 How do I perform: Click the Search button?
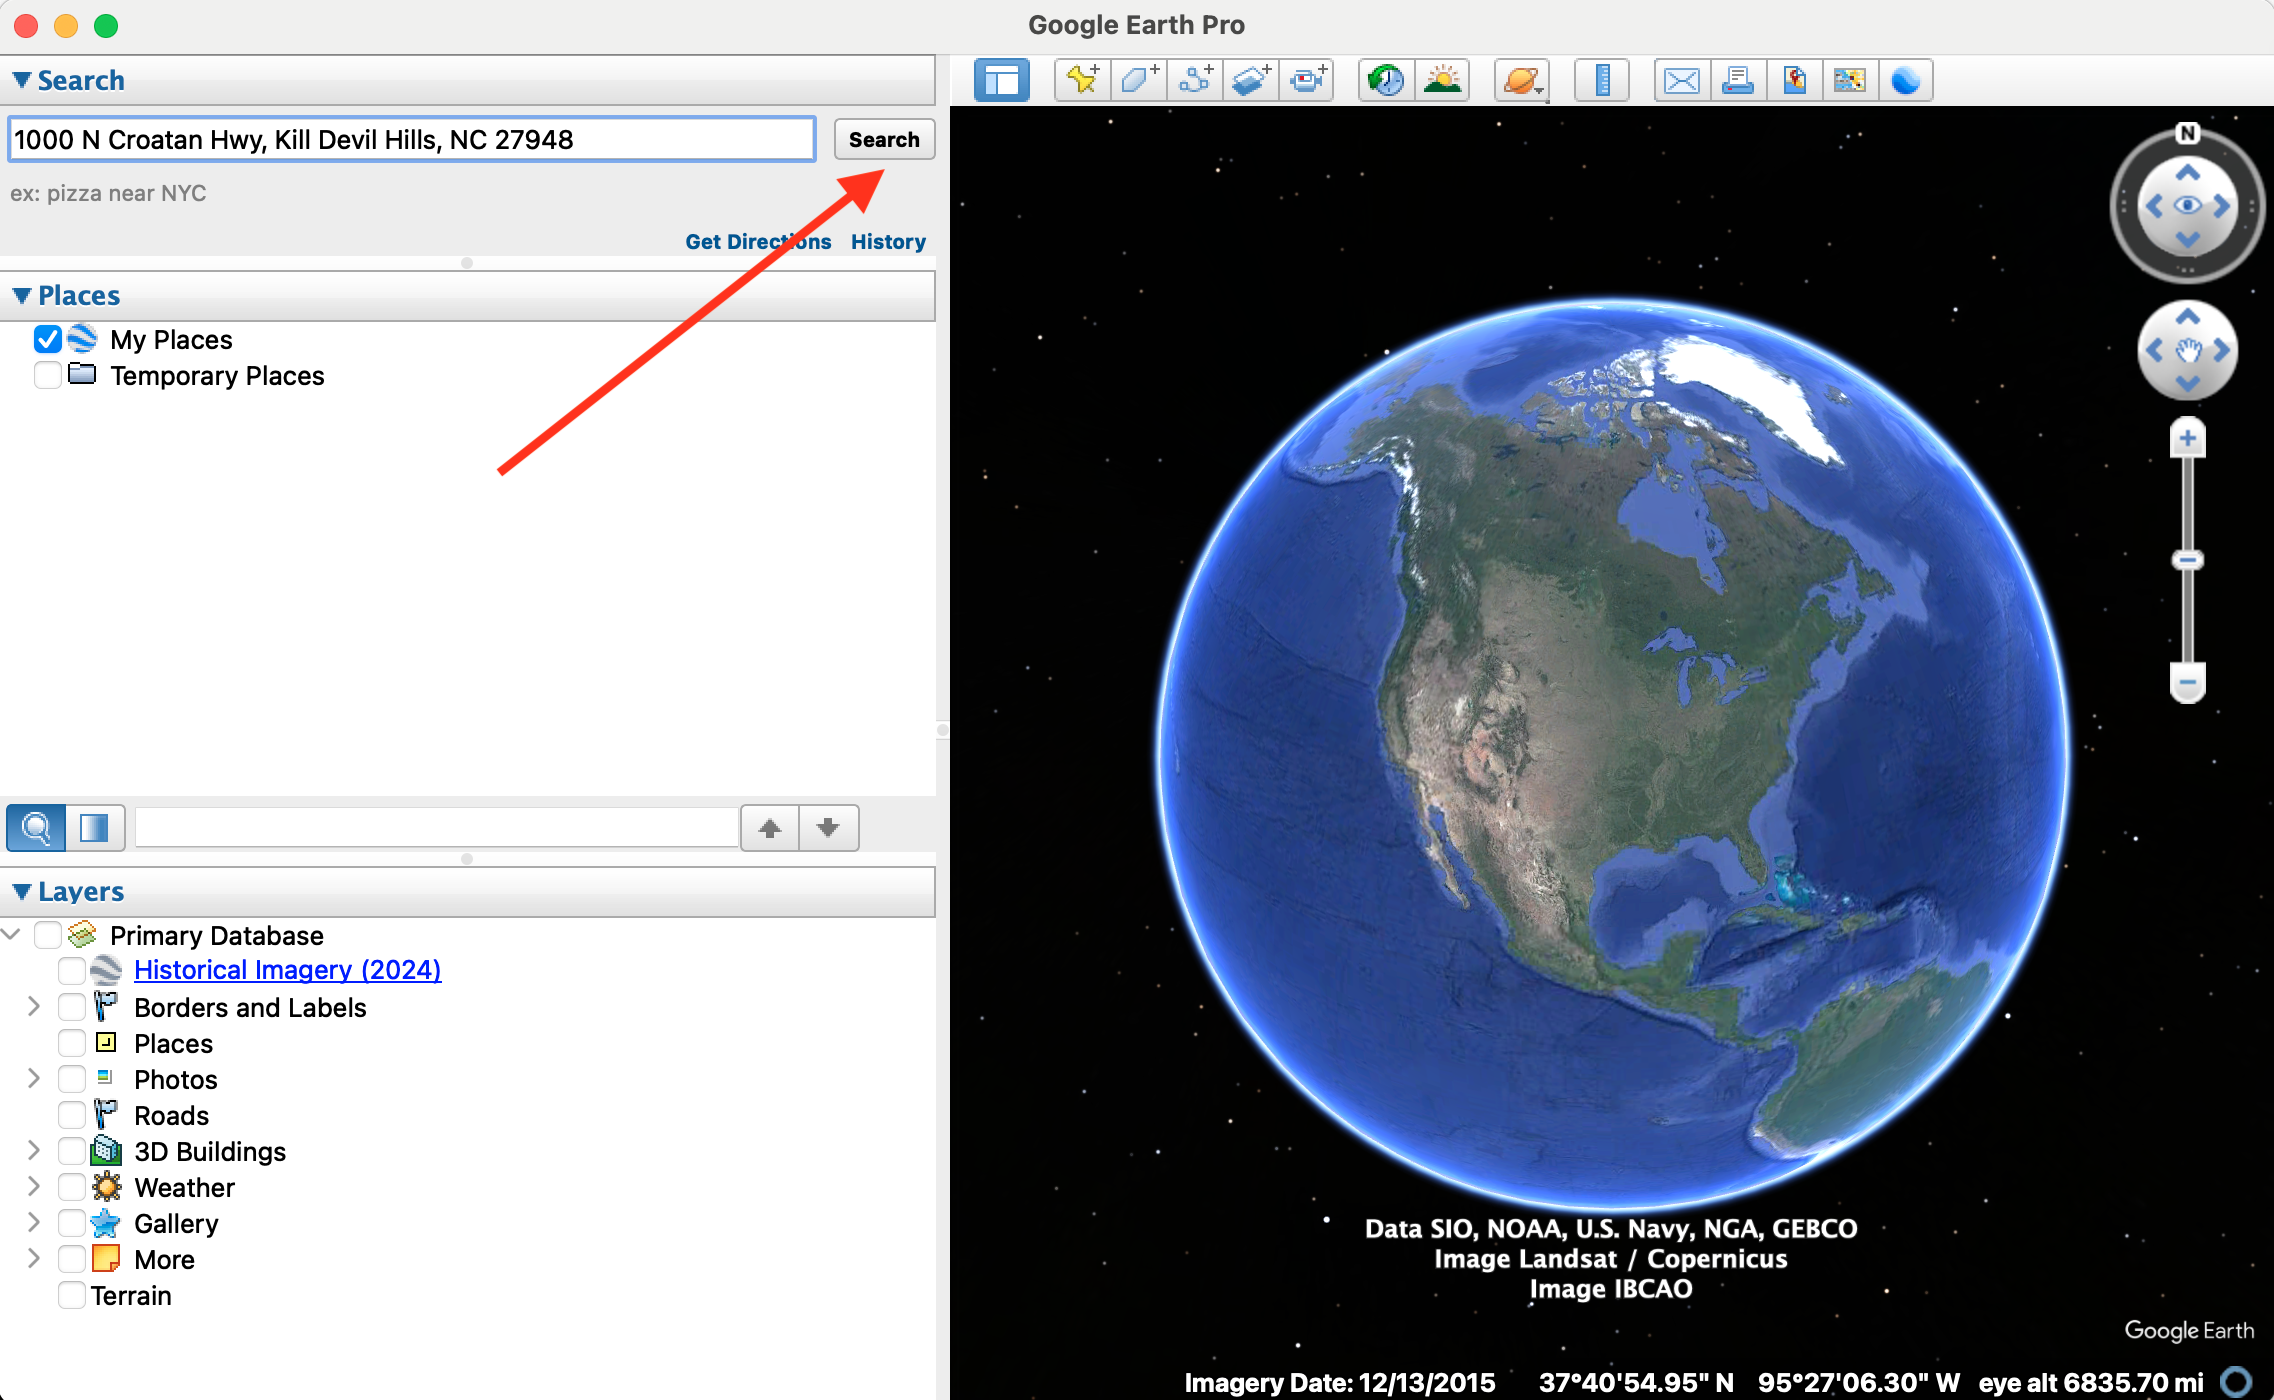[x=884, y=140]
